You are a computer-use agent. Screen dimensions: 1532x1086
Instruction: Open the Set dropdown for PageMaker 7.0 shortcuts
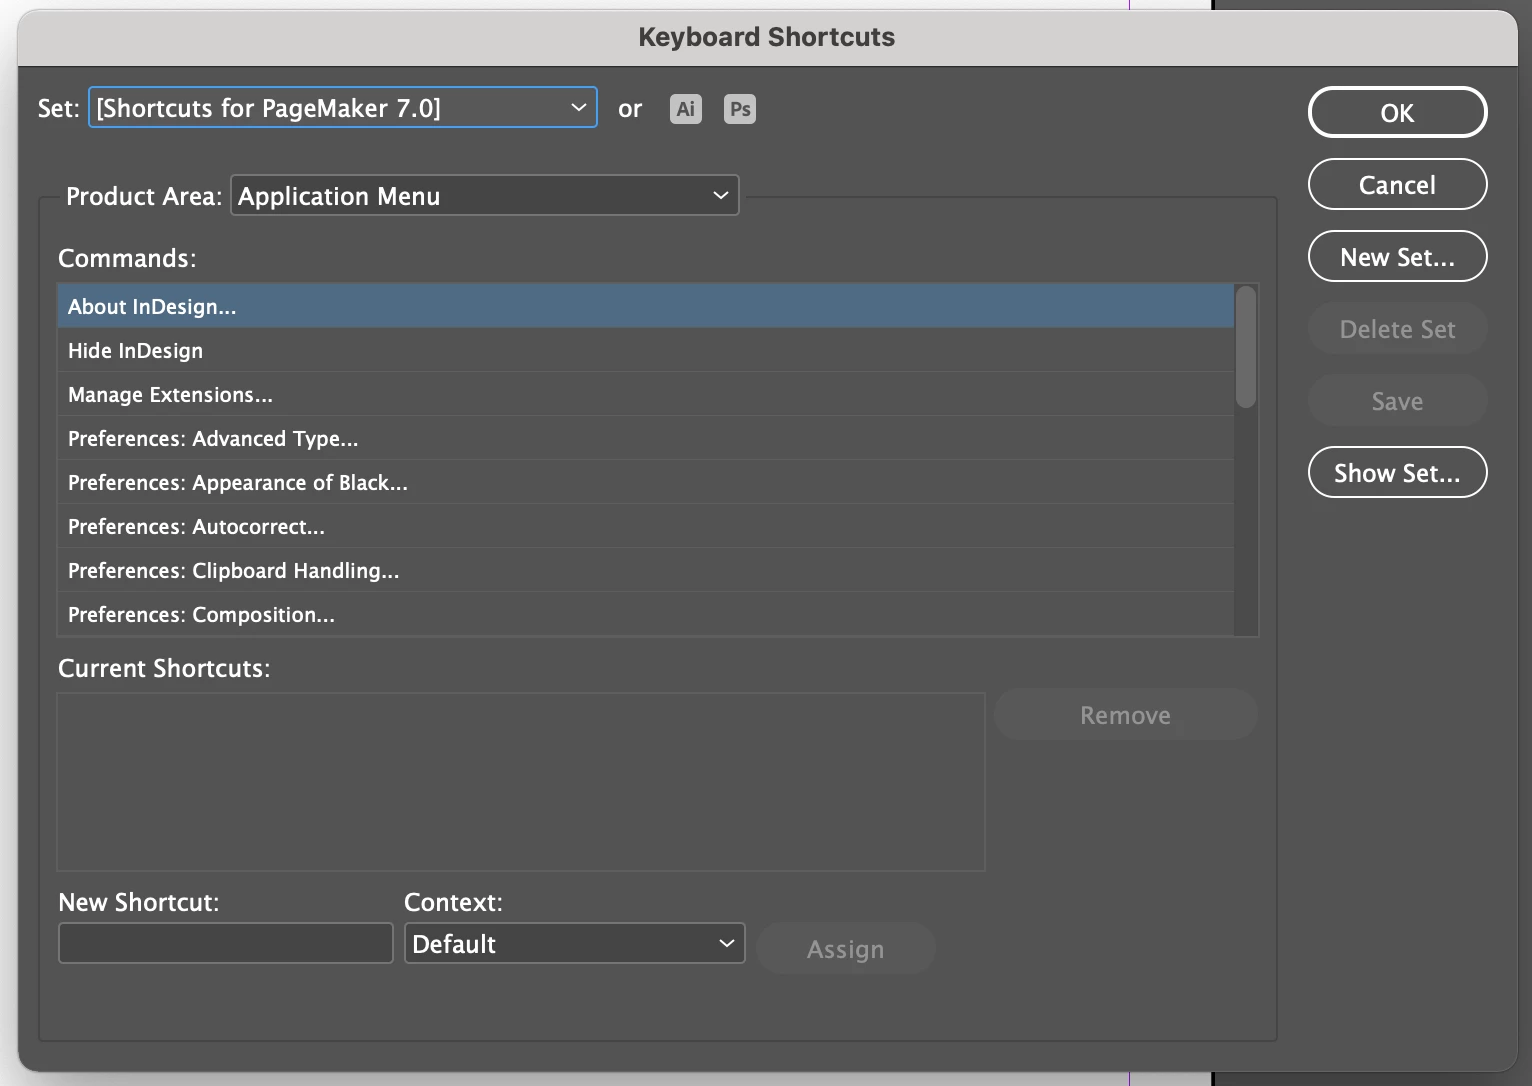coord(343,107)
